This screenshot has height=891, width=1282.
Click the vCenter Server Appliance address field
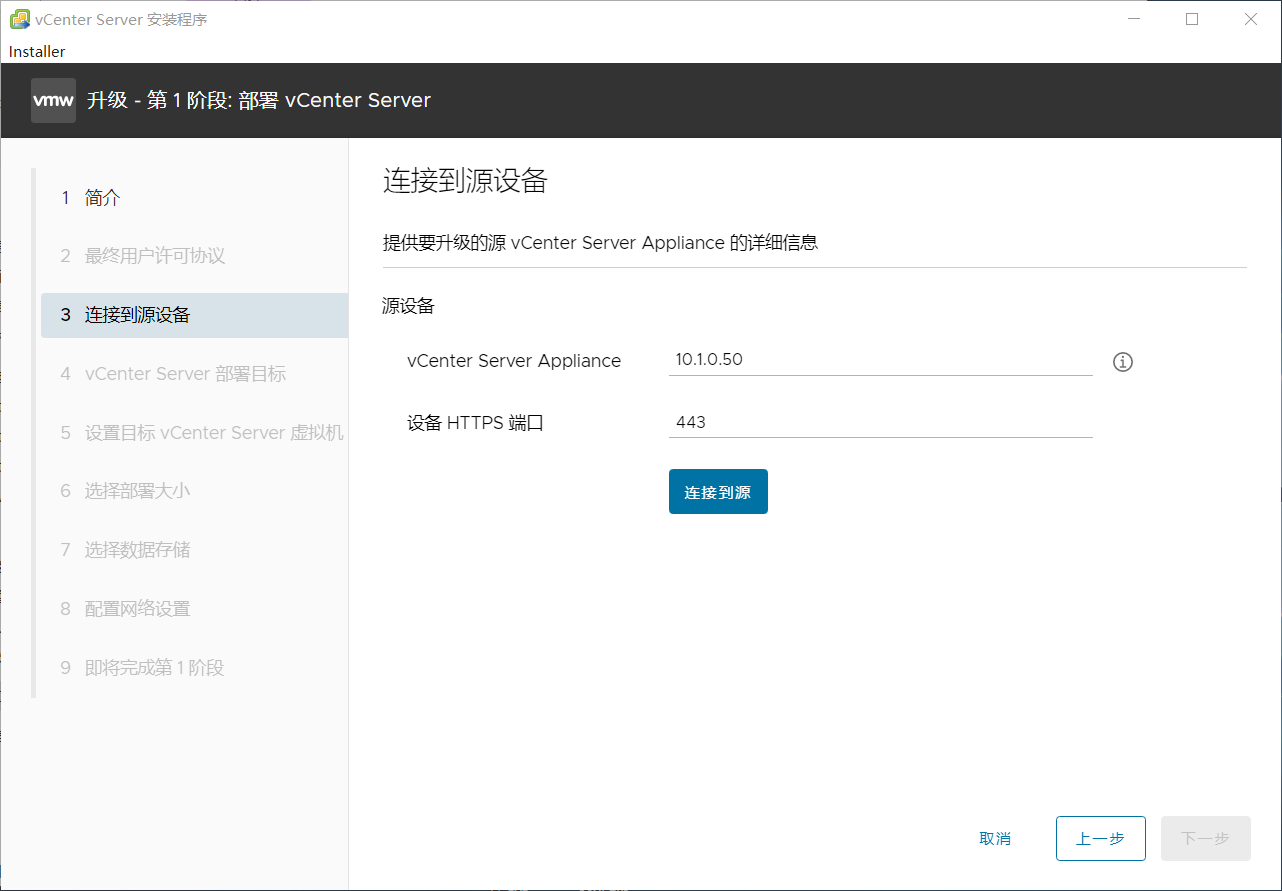pos(880,360)
